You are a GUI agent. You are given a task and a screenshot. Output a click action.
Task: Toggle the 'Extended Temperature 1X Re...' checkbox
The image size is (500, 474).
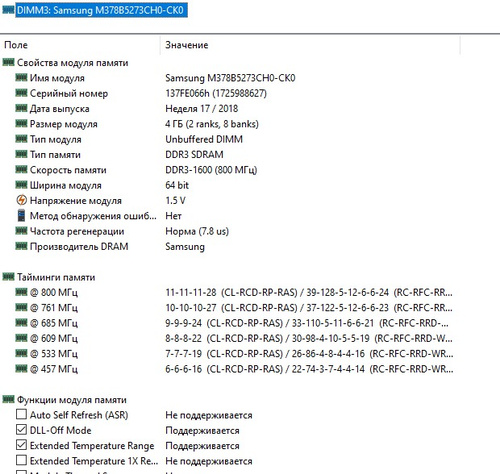tap(21, 460)
